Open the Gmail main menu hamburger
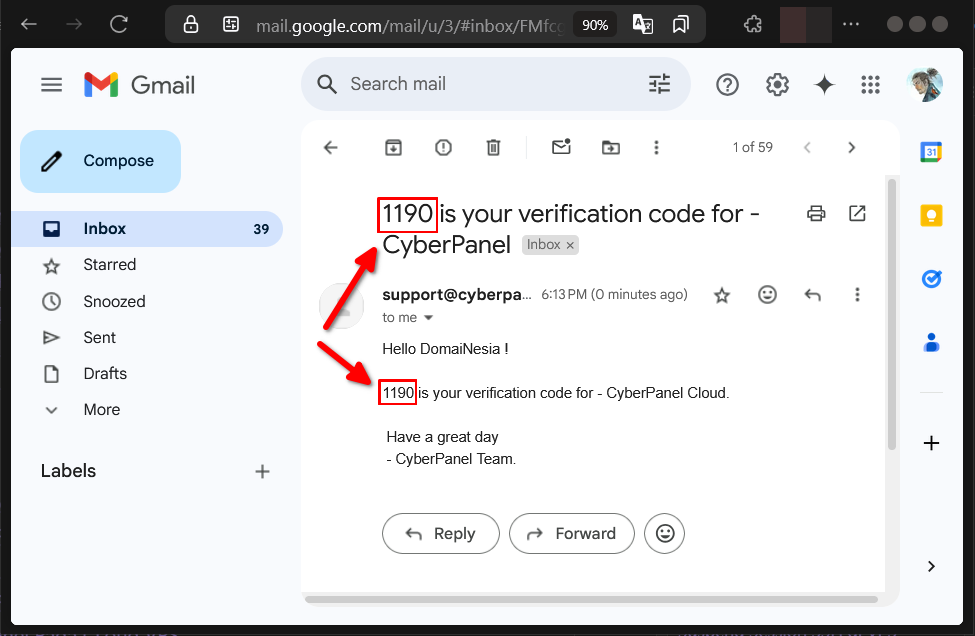Image resolution: width=975 pixels, height=636 pixels. pyautogui.click(x=52, y=85)
